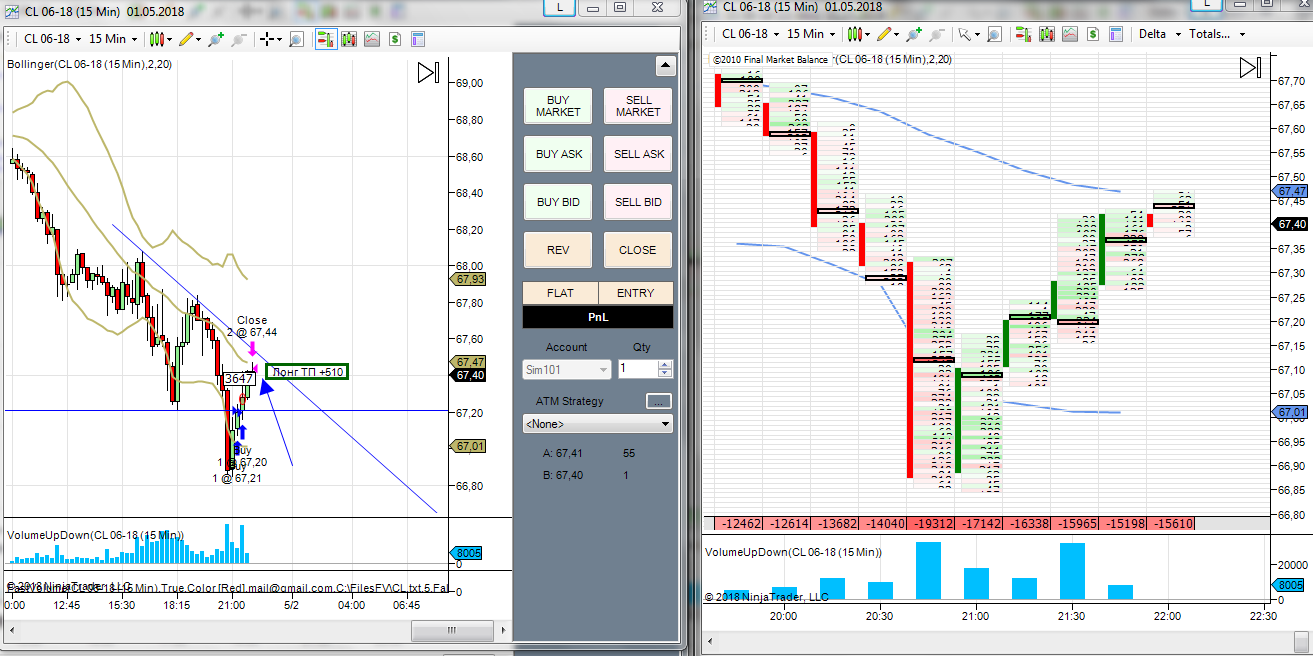Activate zoom frame magnifier in right chart toolbar
The height and width of the screenshot is (656, 1313).
[994, 33]
